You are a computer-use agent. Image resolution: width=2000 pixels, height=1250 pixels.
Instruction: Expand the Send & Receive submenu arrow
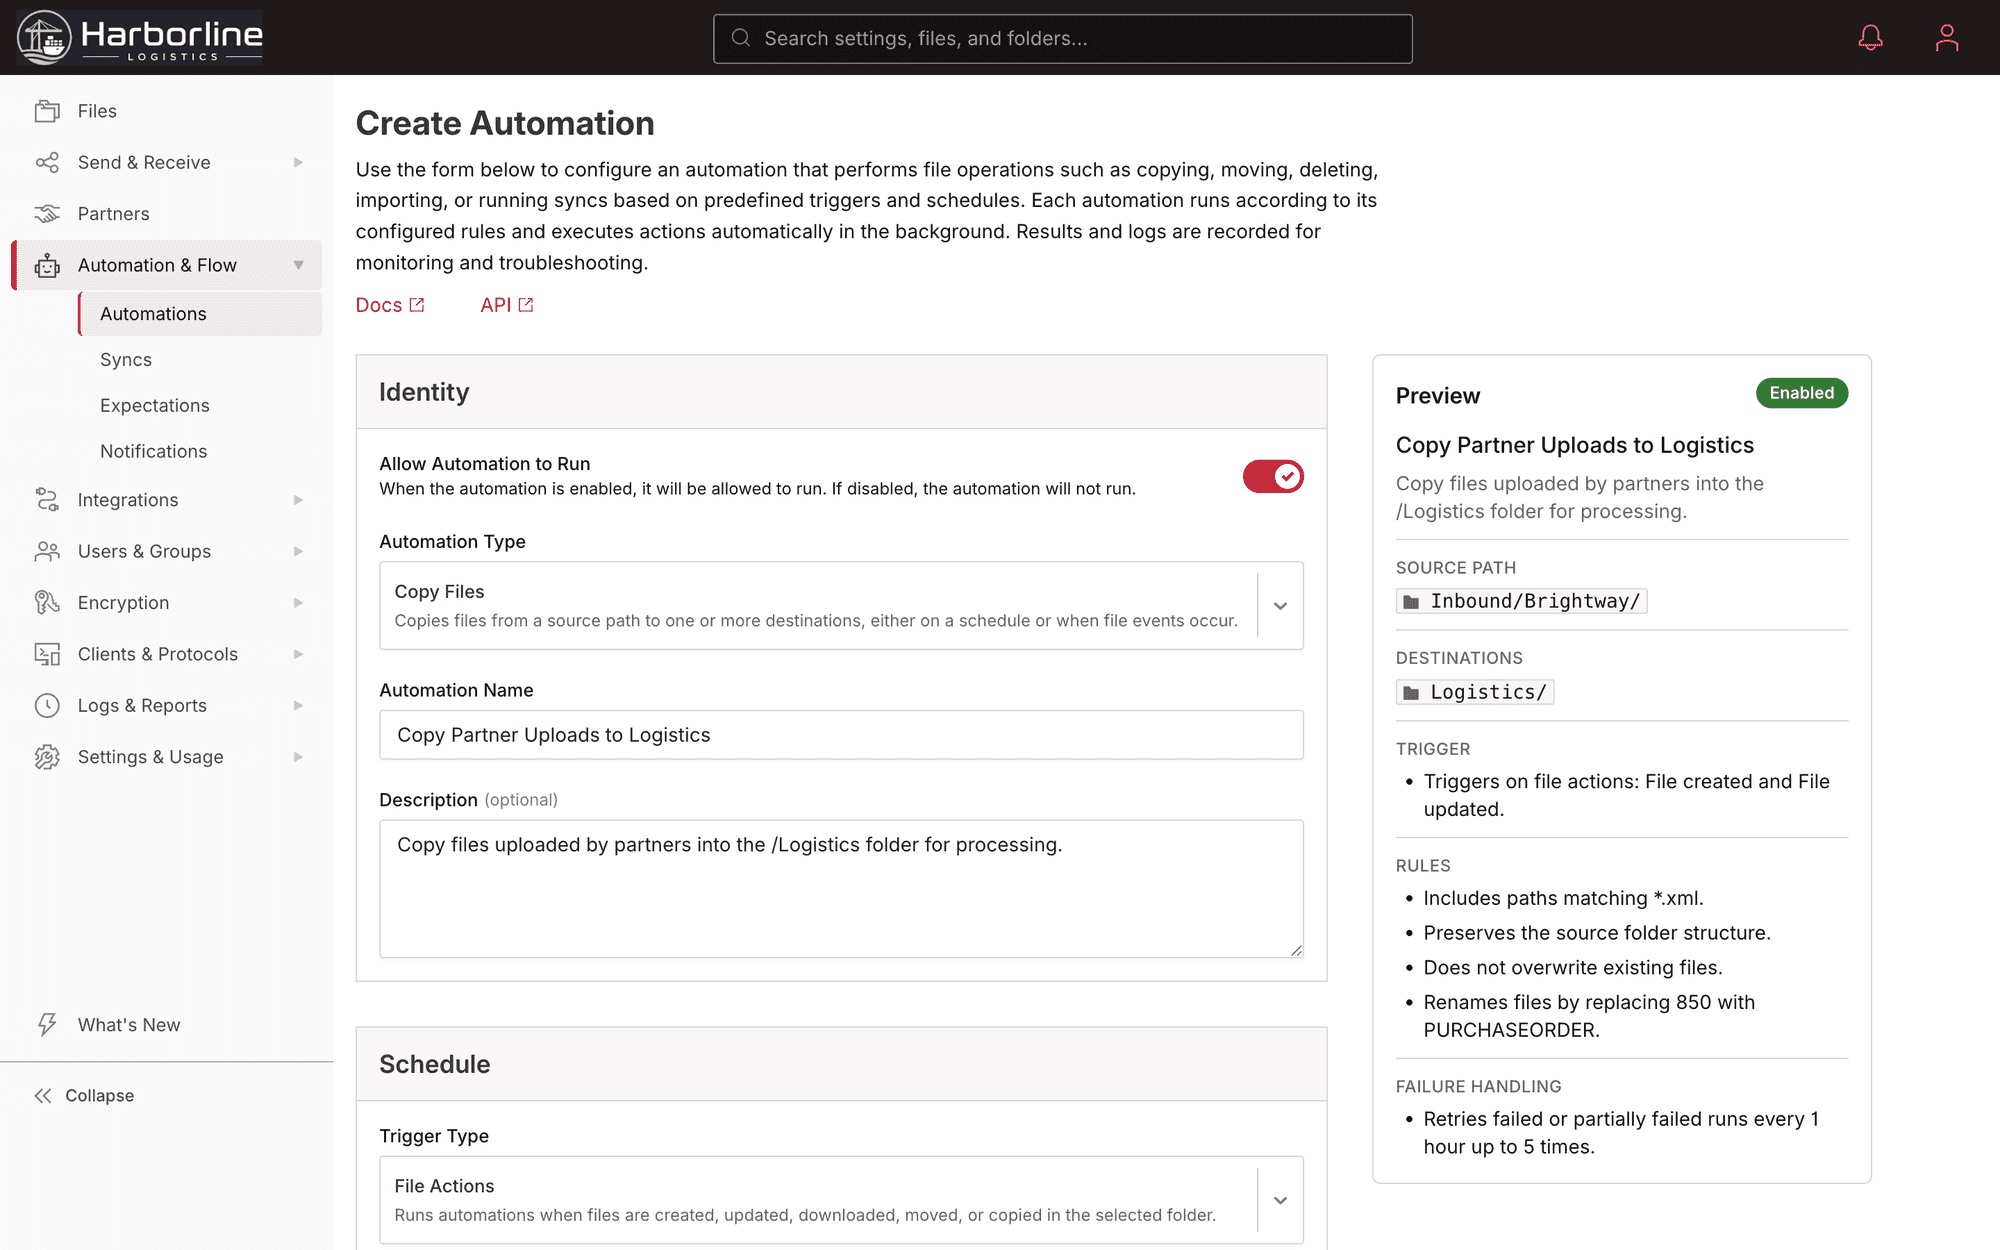click(x=298, y=162)
